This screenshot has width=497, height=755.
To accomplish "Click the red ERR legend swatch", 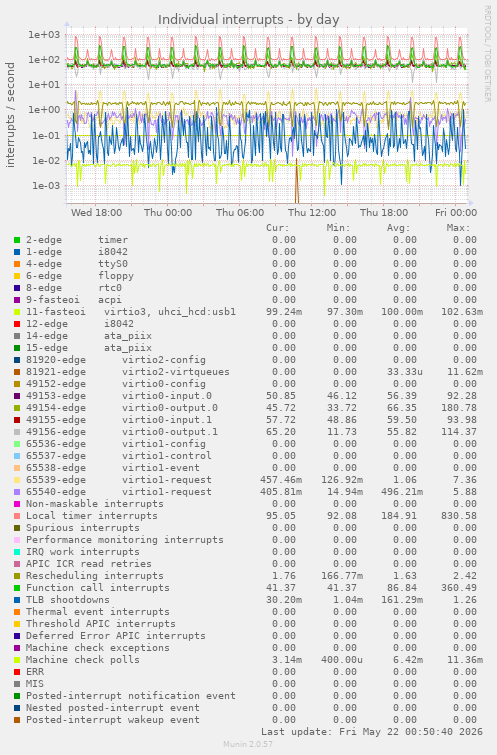I will click(17, 672).
